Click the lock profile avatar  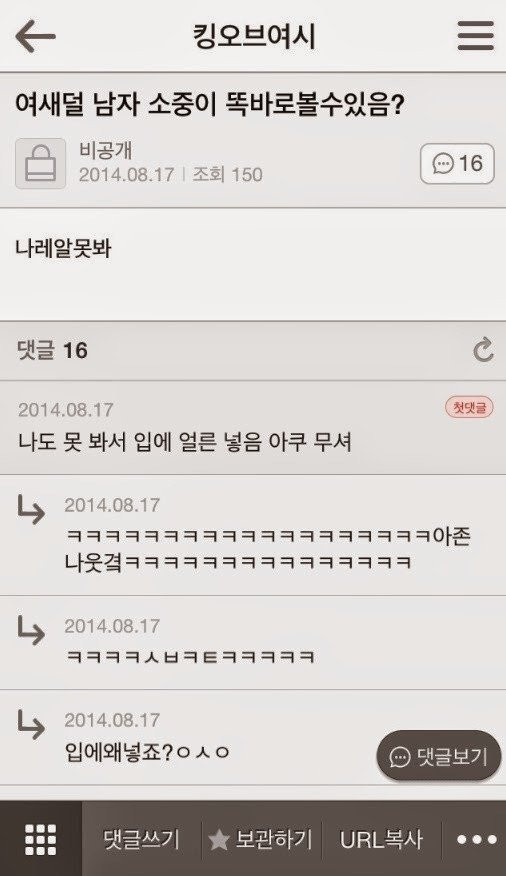tap(40, 164)
